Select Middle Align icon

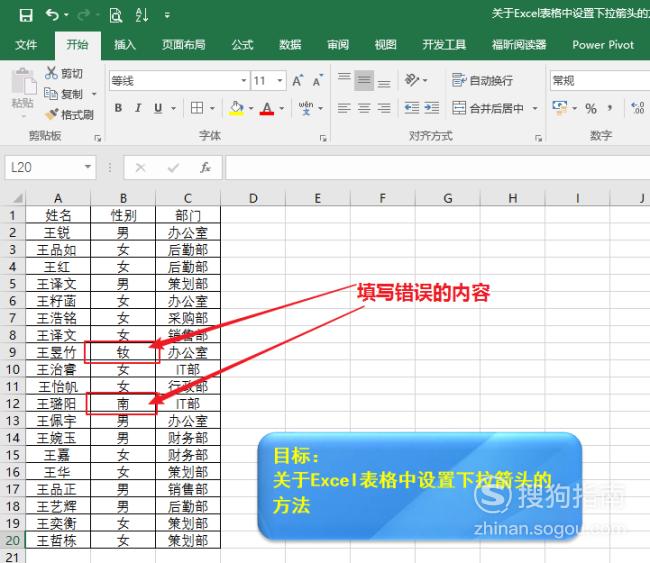click(364, 80)
